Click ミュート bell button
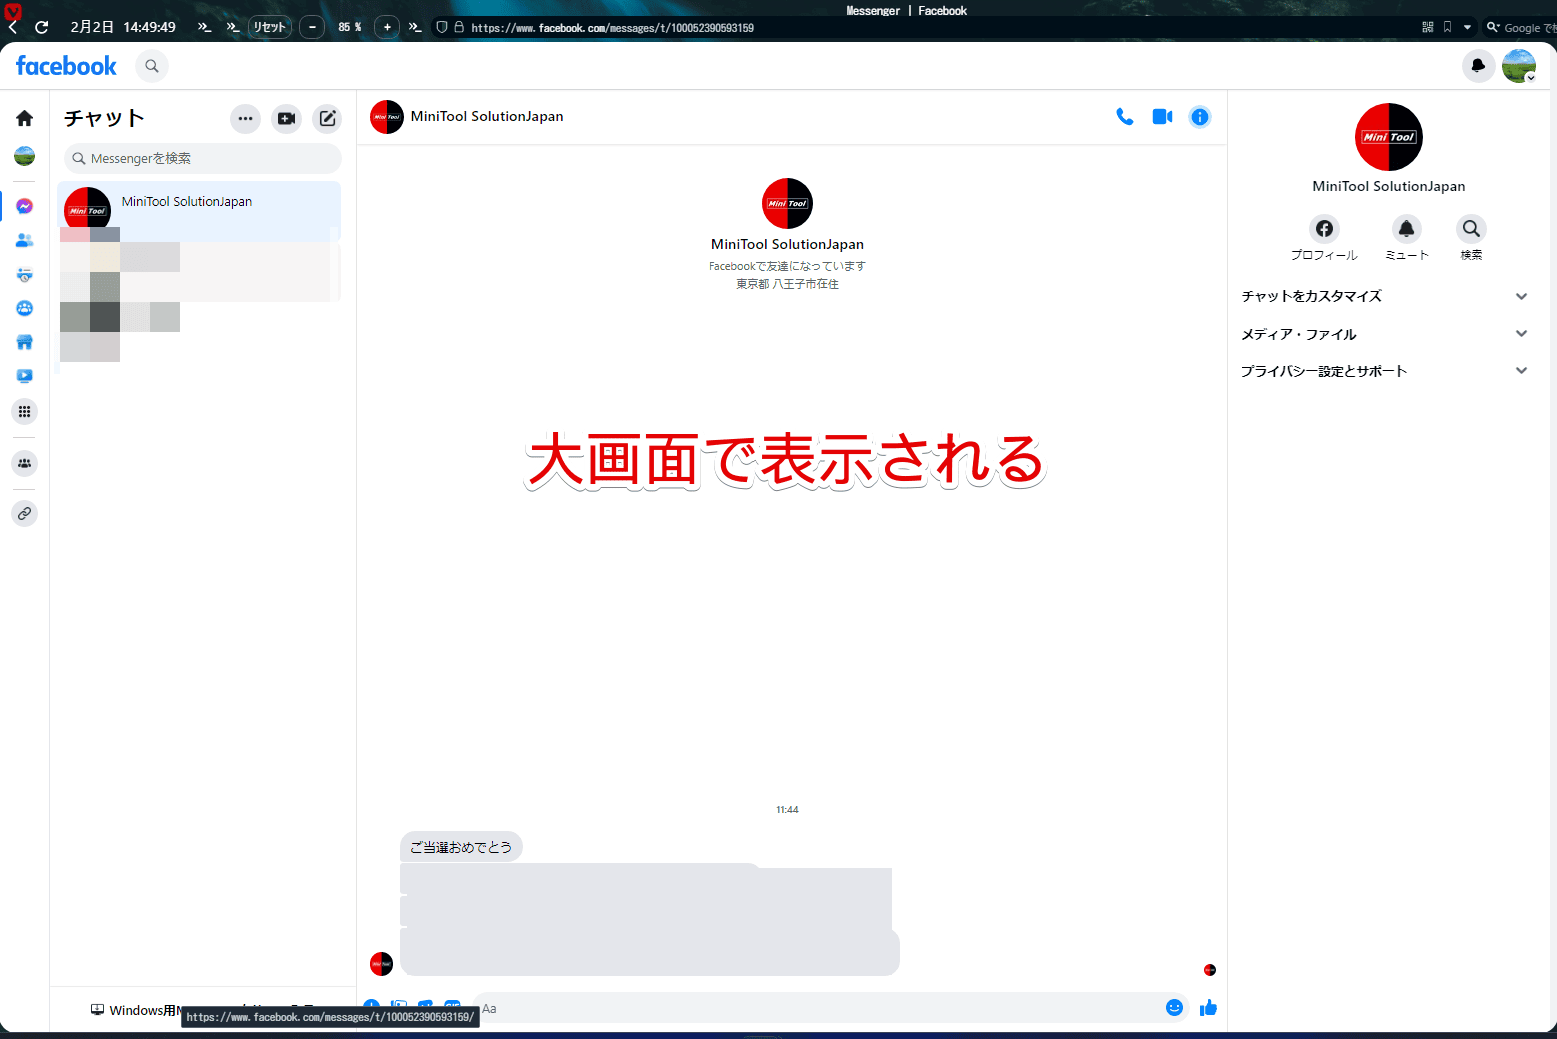The height and width of the screenshot is (1039, 1557). tap(1406, 238)
